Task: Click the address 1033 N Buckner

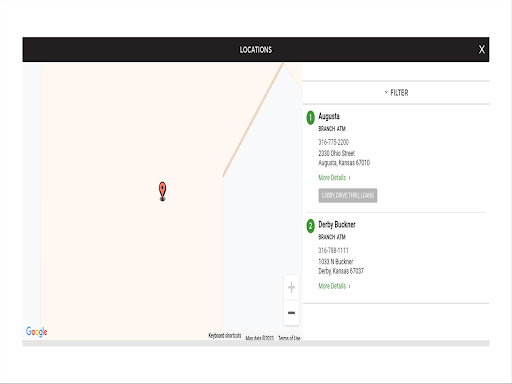Action: coord(335,262)
